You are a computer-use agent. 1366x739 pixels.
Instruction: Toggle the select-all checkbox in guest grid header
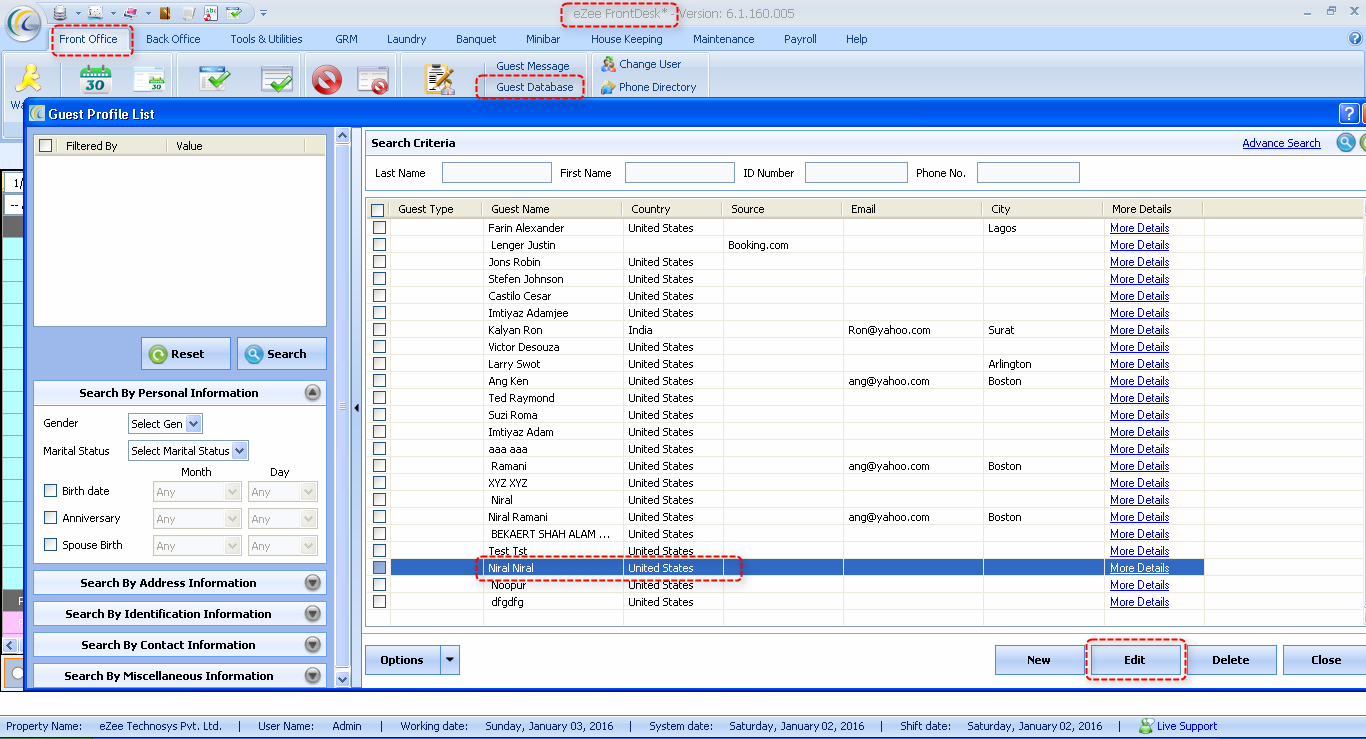point(377,210)
